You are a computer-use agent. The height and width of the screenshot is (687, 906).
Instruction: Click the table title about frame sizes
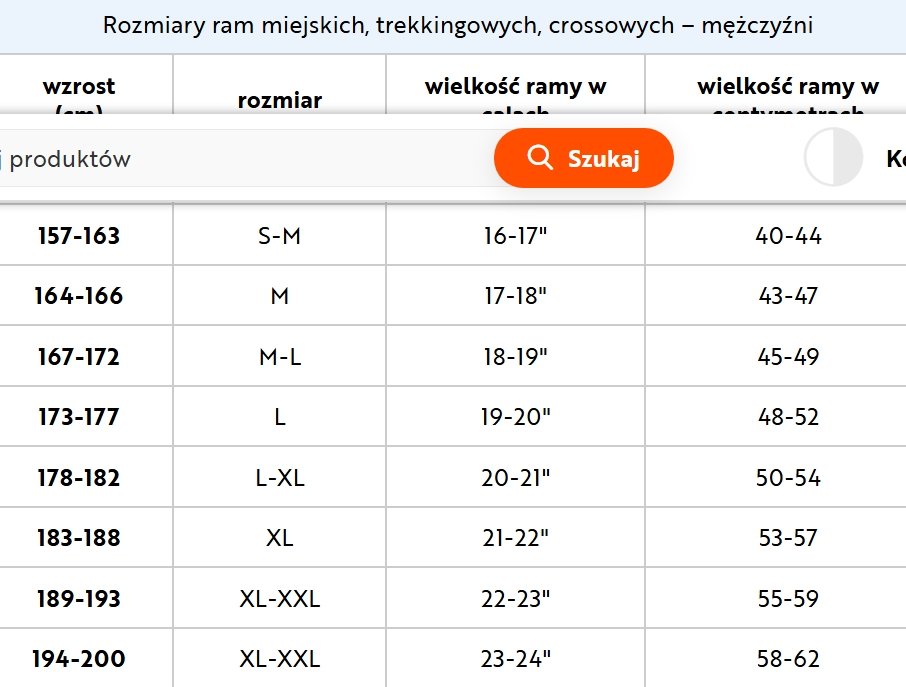(457, 25)
